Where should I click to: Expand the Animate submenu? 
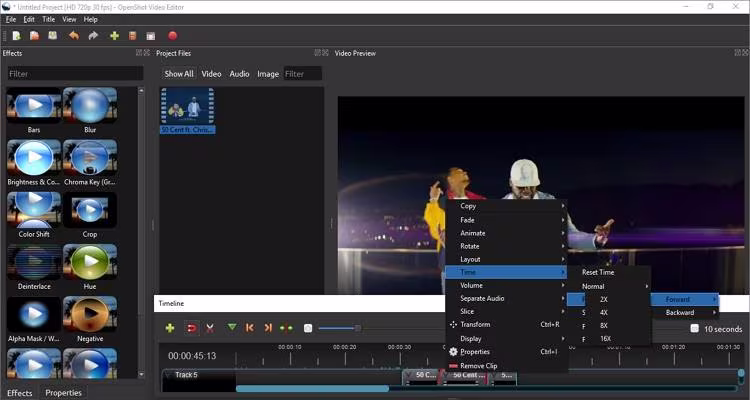pos(506,233)
